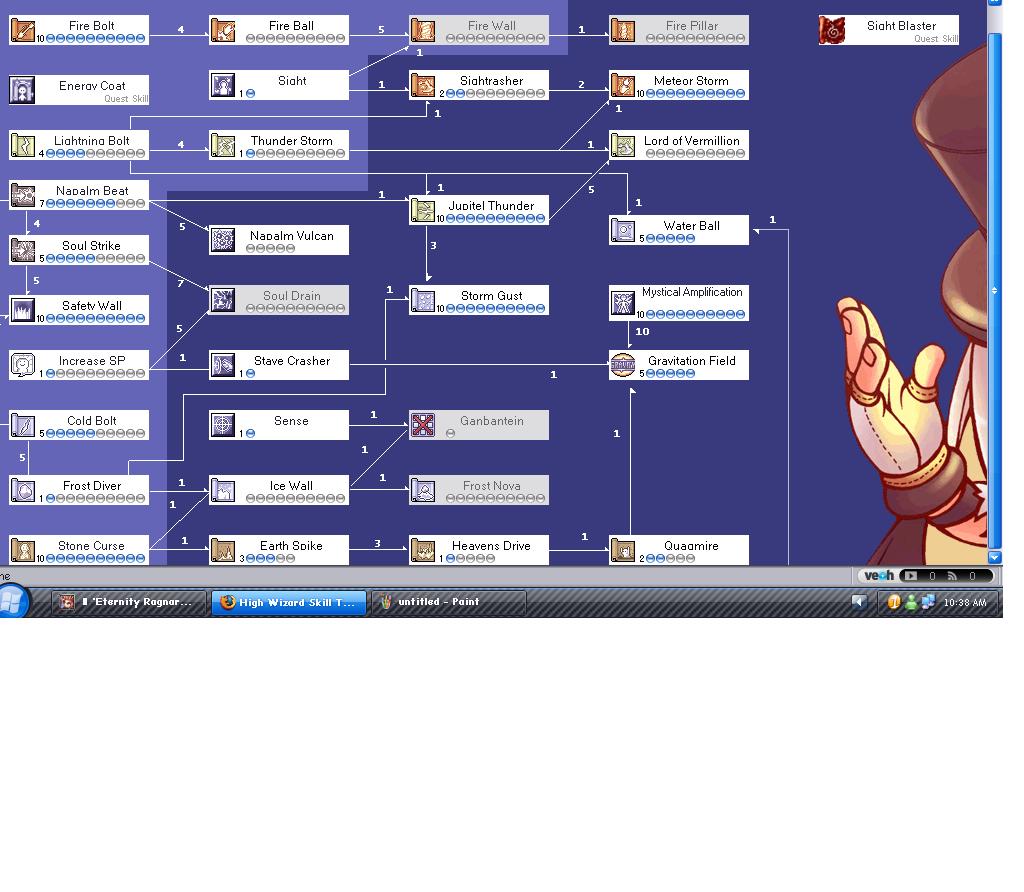Click the Soul Drain skill name
Screen dimensions: 1024x892
coord(291,296)
